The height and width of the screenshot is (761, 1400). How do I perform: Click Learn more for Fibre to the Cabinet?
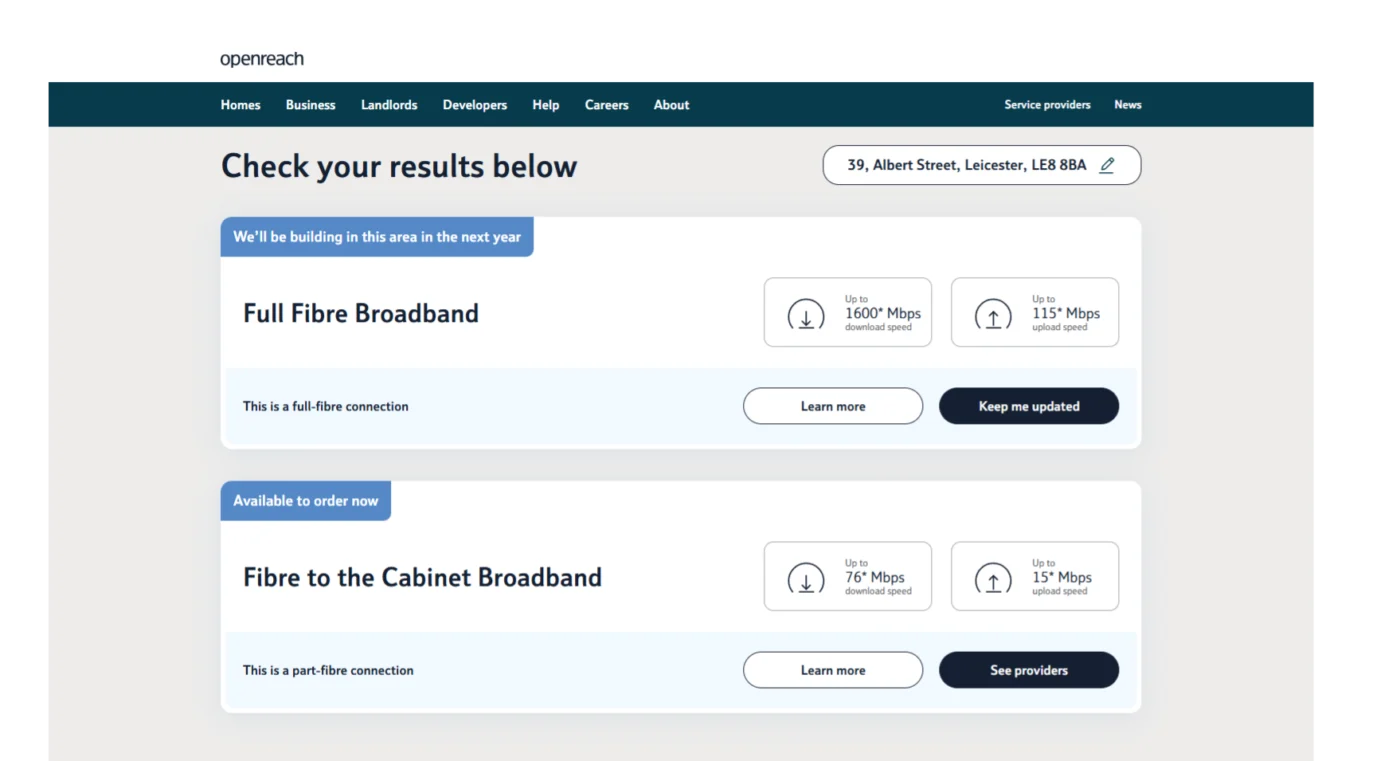click(x=833, y=670)
